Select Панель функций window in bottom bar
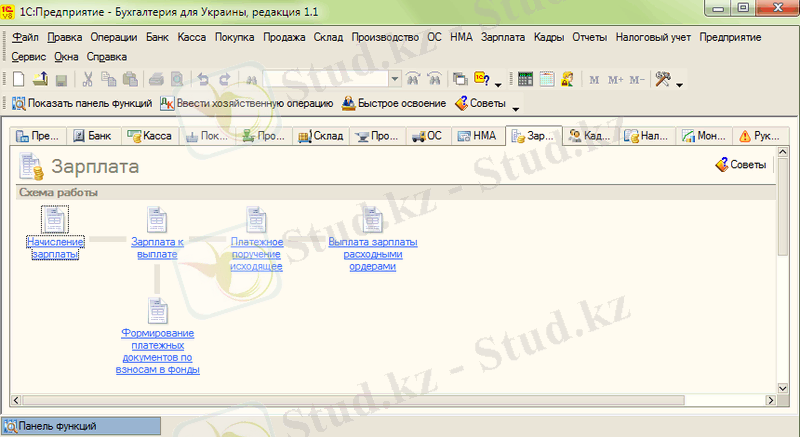The image size is (800, 437). [81, 426]
